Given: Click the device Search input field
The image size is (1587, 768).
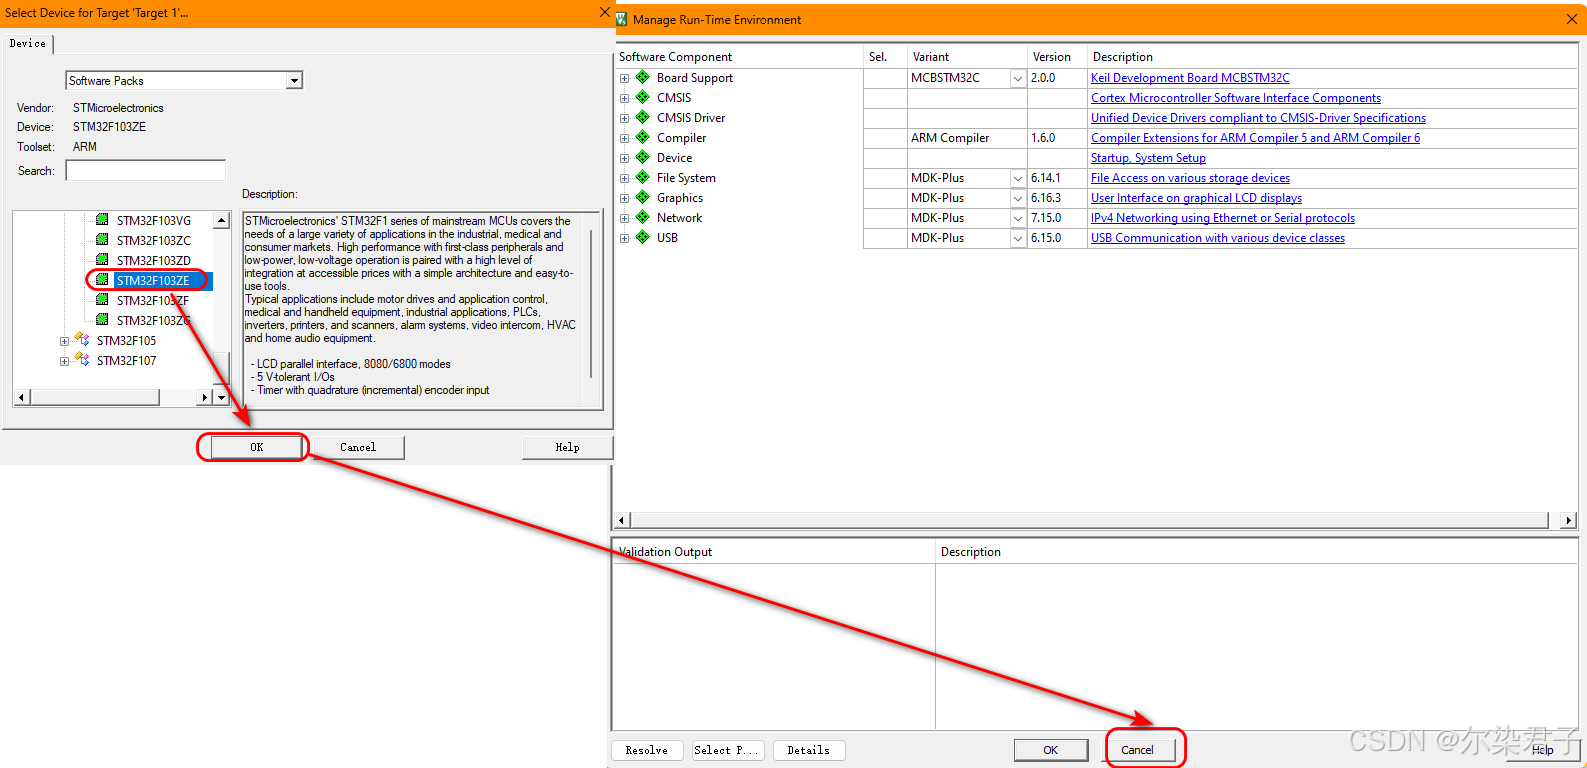Looking at the screenshot, I should click(146, 171).
